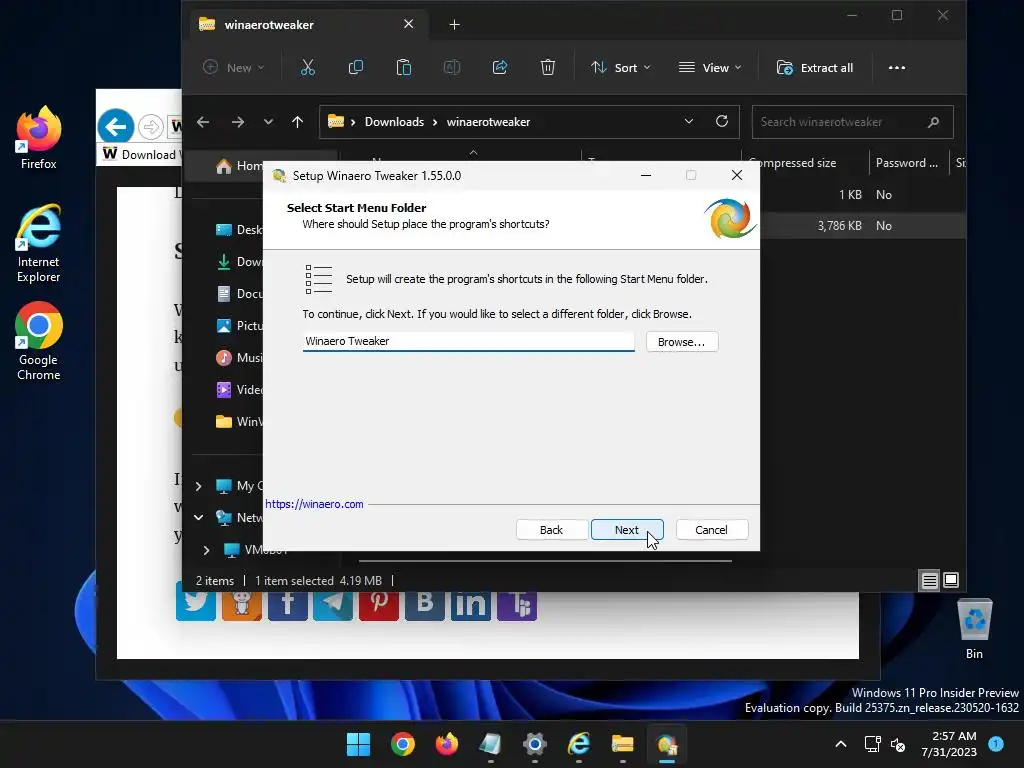Screen dimensions: 1024x768
Task: Click the Copy icon in Explorer toolbar
Action: pos(356,67)
